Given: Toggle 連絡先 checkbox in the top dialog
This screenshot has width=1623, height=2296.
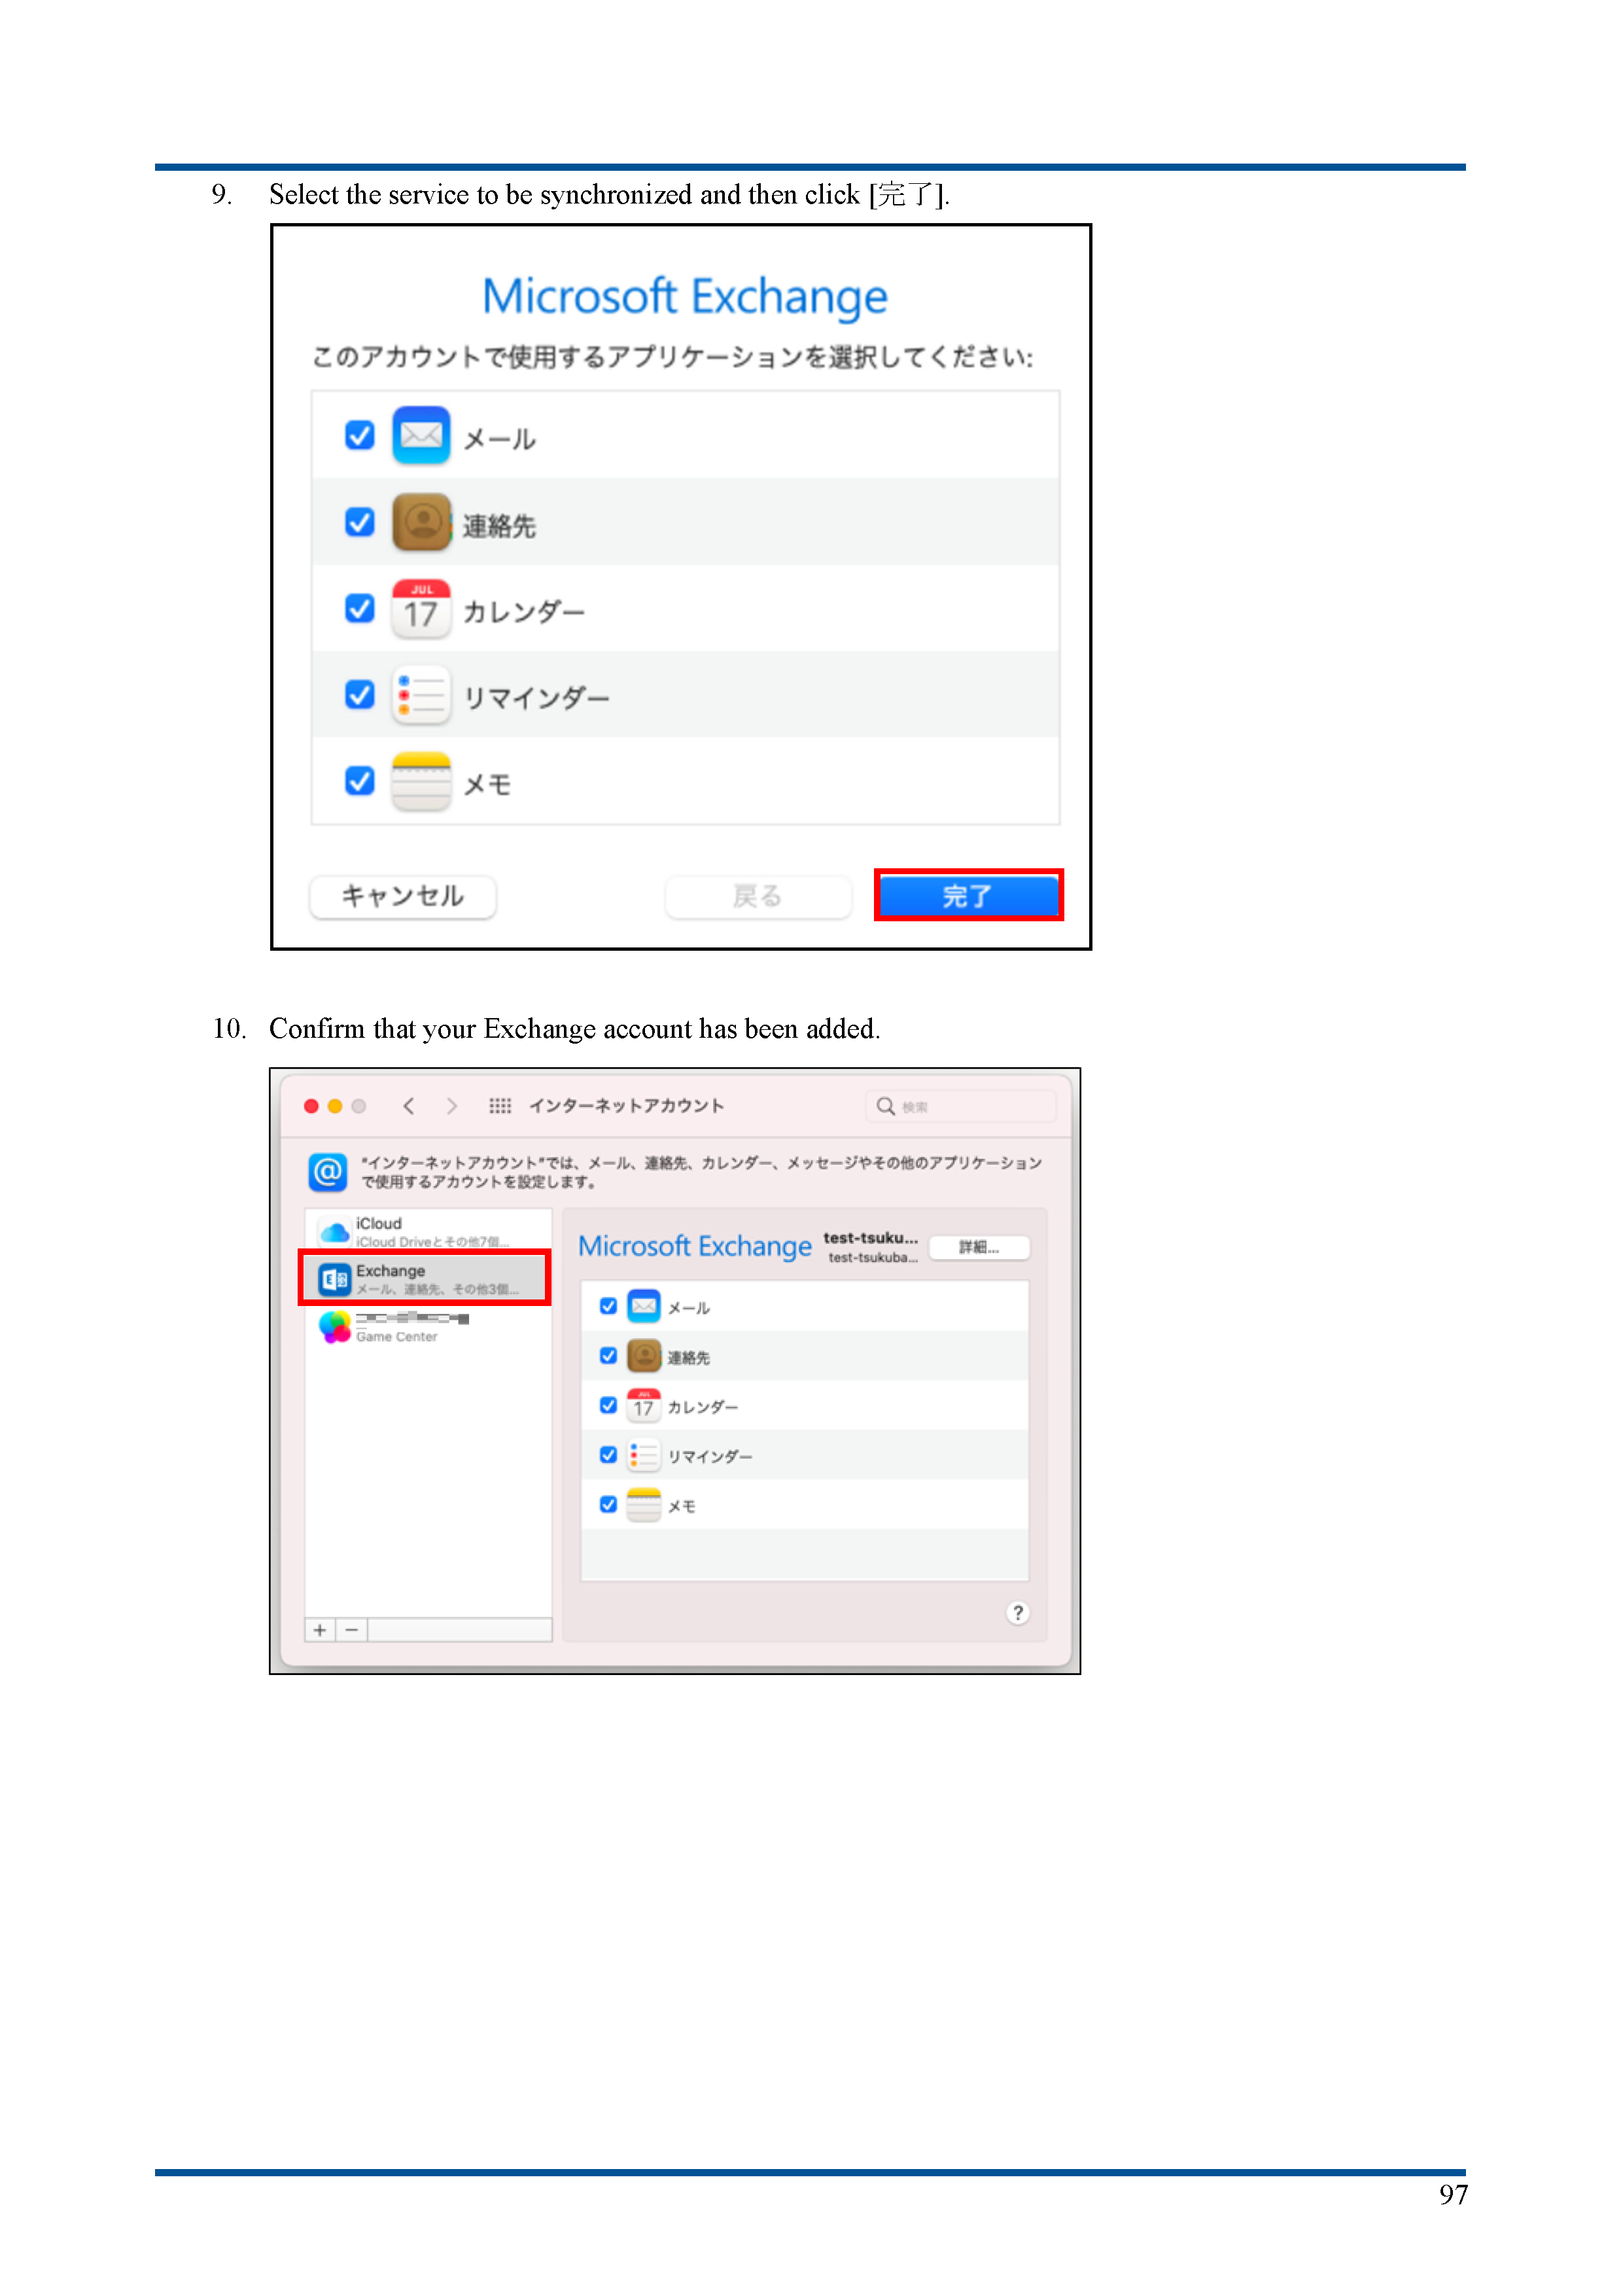Looking at the screenshot, I should 359,522.
